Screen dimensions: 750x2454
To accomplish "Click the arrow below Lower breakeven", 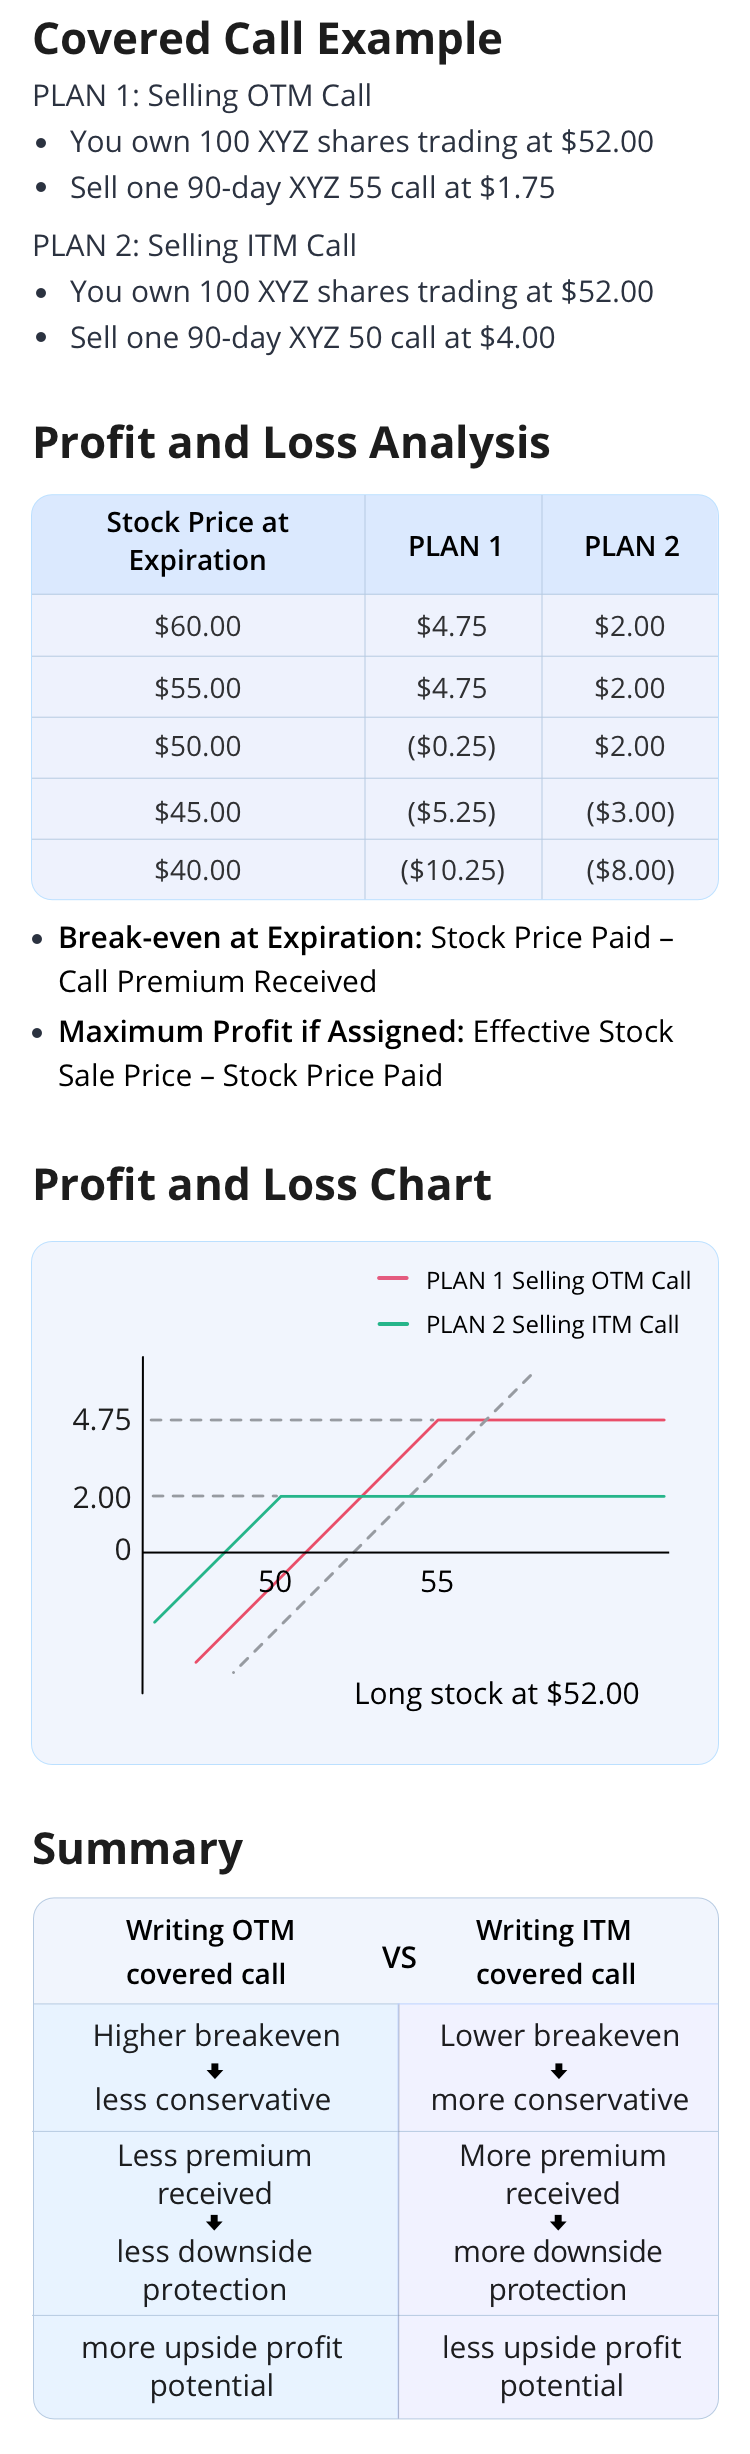I will [x=559, y=2070].
